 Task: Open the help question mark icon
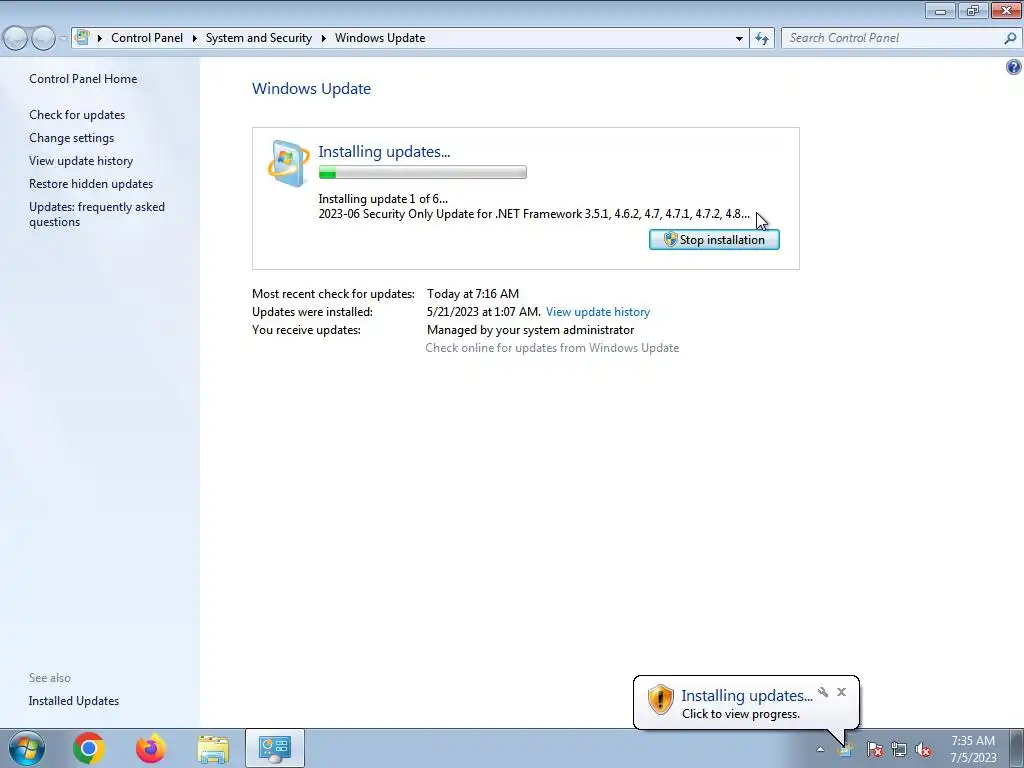coord(1014,67)
